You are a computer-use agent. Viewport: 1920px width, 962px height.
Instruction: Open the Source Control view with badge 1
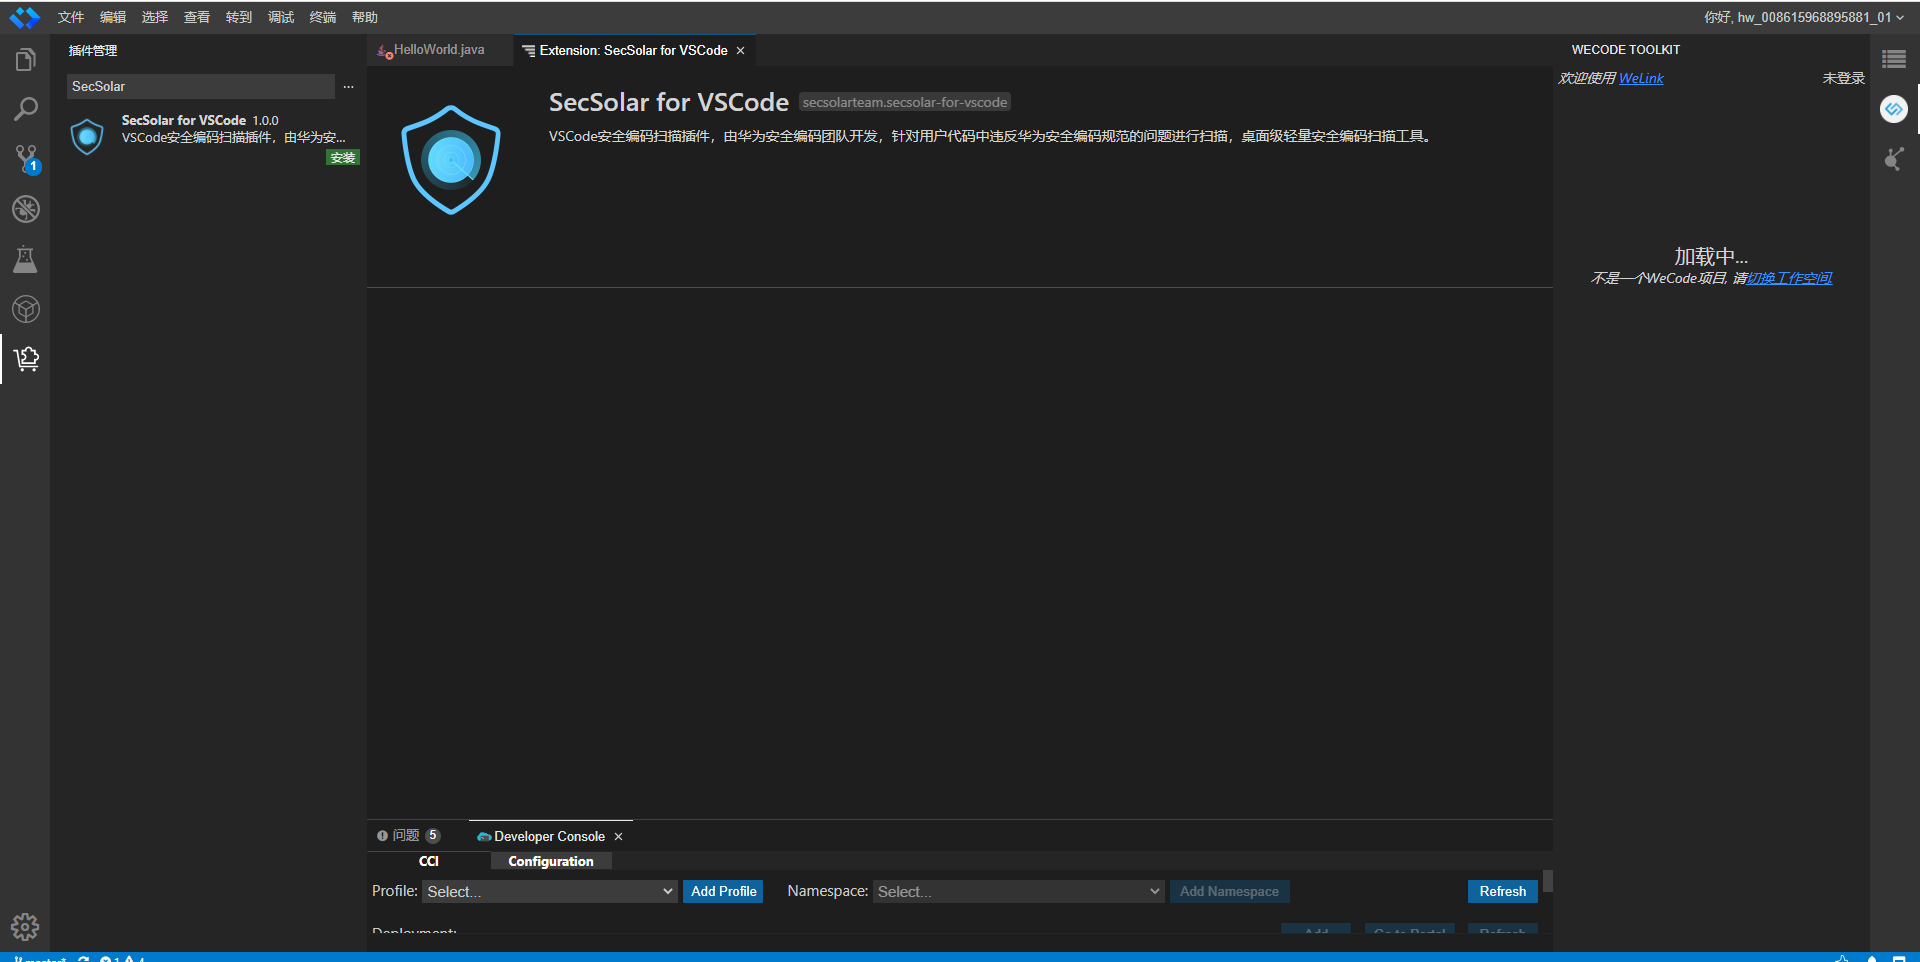[x=25, y=159]
